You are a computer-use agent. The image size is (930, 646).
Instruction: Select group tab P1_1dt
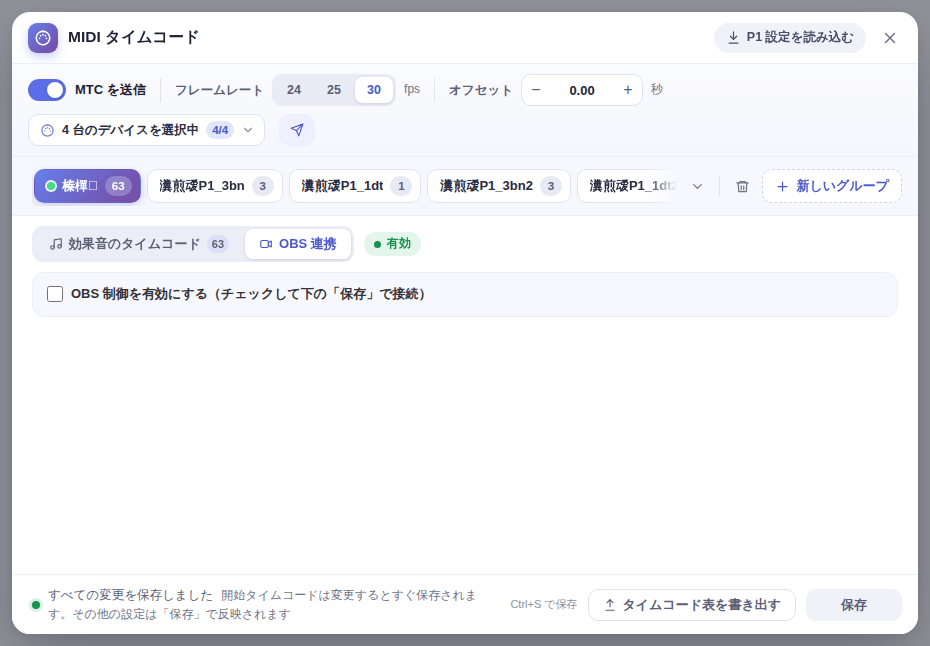click(355, 186)
